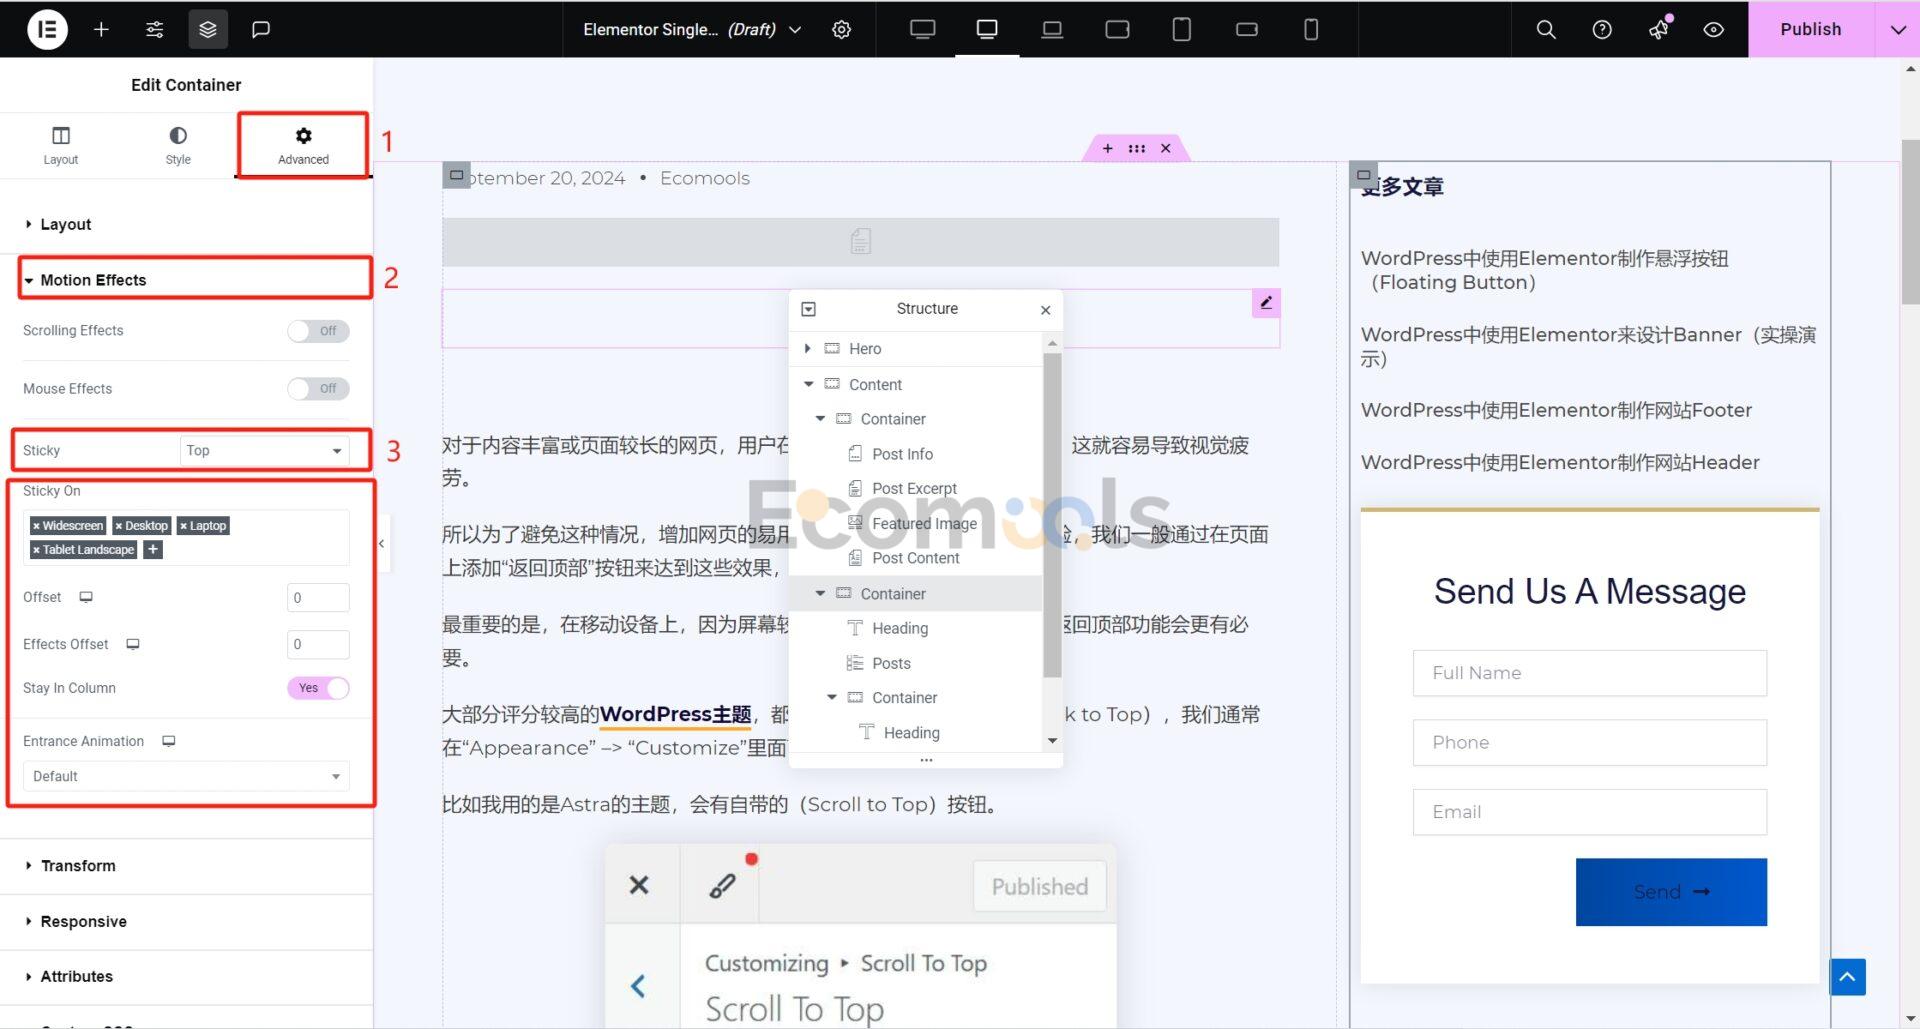Switch to widescreen device preview

(923, 29)
